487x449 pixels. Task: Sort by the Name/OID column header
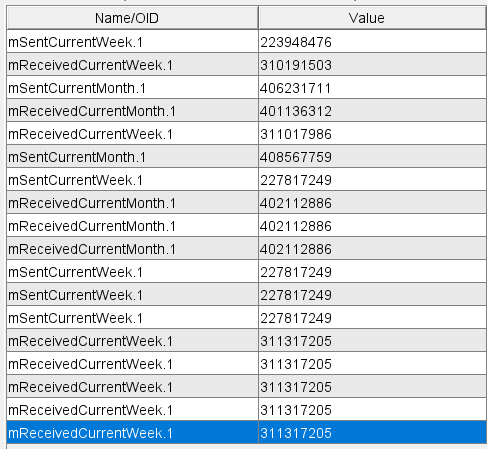point(132,18)
